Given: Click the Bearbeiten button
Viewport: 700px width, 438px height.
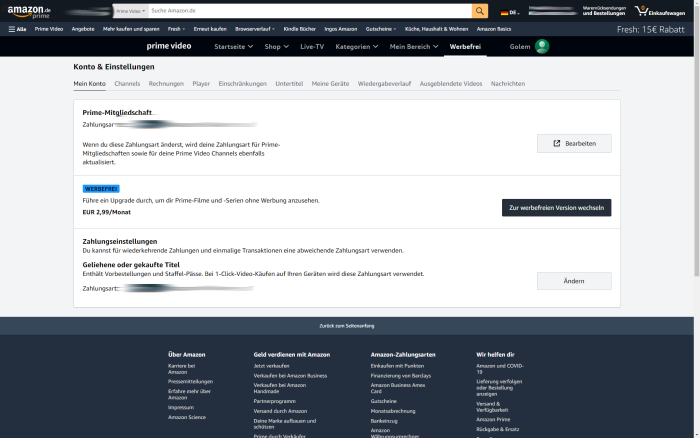Looking at the screenshot, I should [x=574, y=143].
